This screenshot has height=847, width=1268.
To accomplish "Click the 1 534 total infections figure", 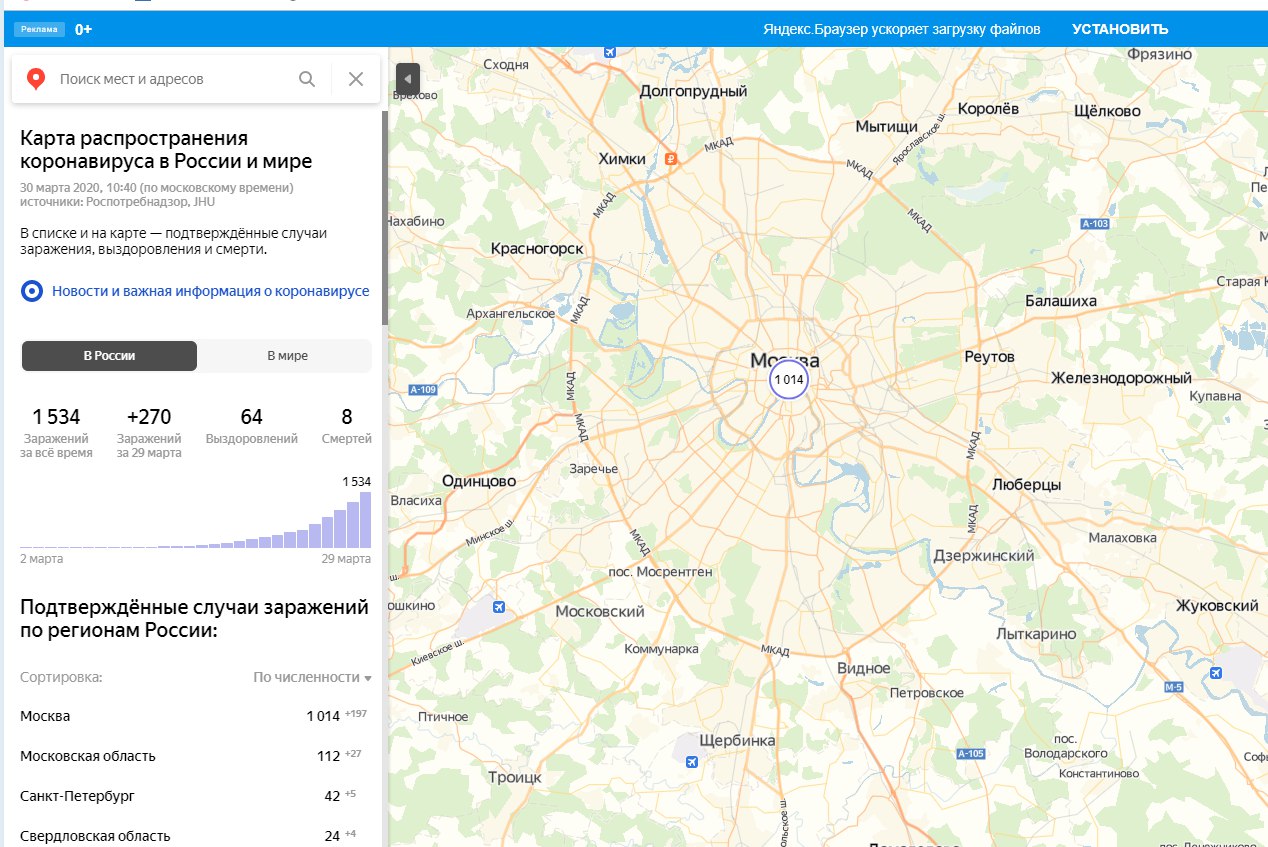I will (56, 417).
